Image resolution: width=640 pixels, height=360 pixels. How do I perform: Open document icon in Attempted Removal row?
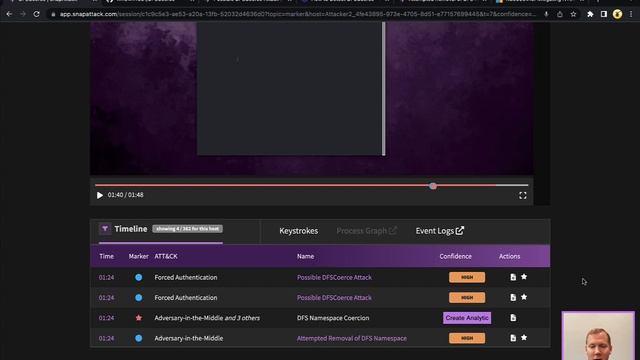(513, 338)
